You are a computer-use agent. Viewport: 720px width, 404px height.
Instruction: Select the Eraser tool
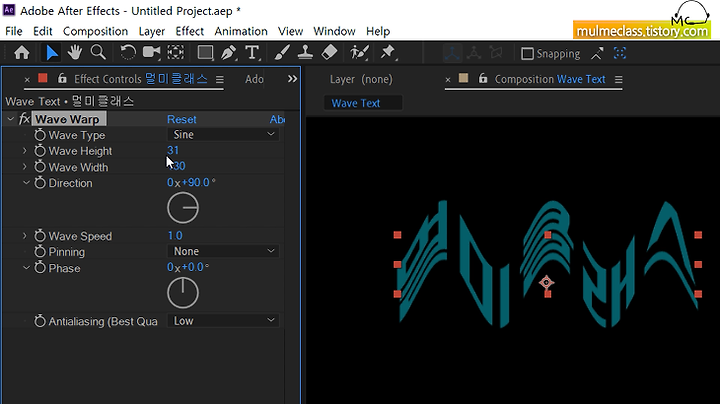(329, 53)
